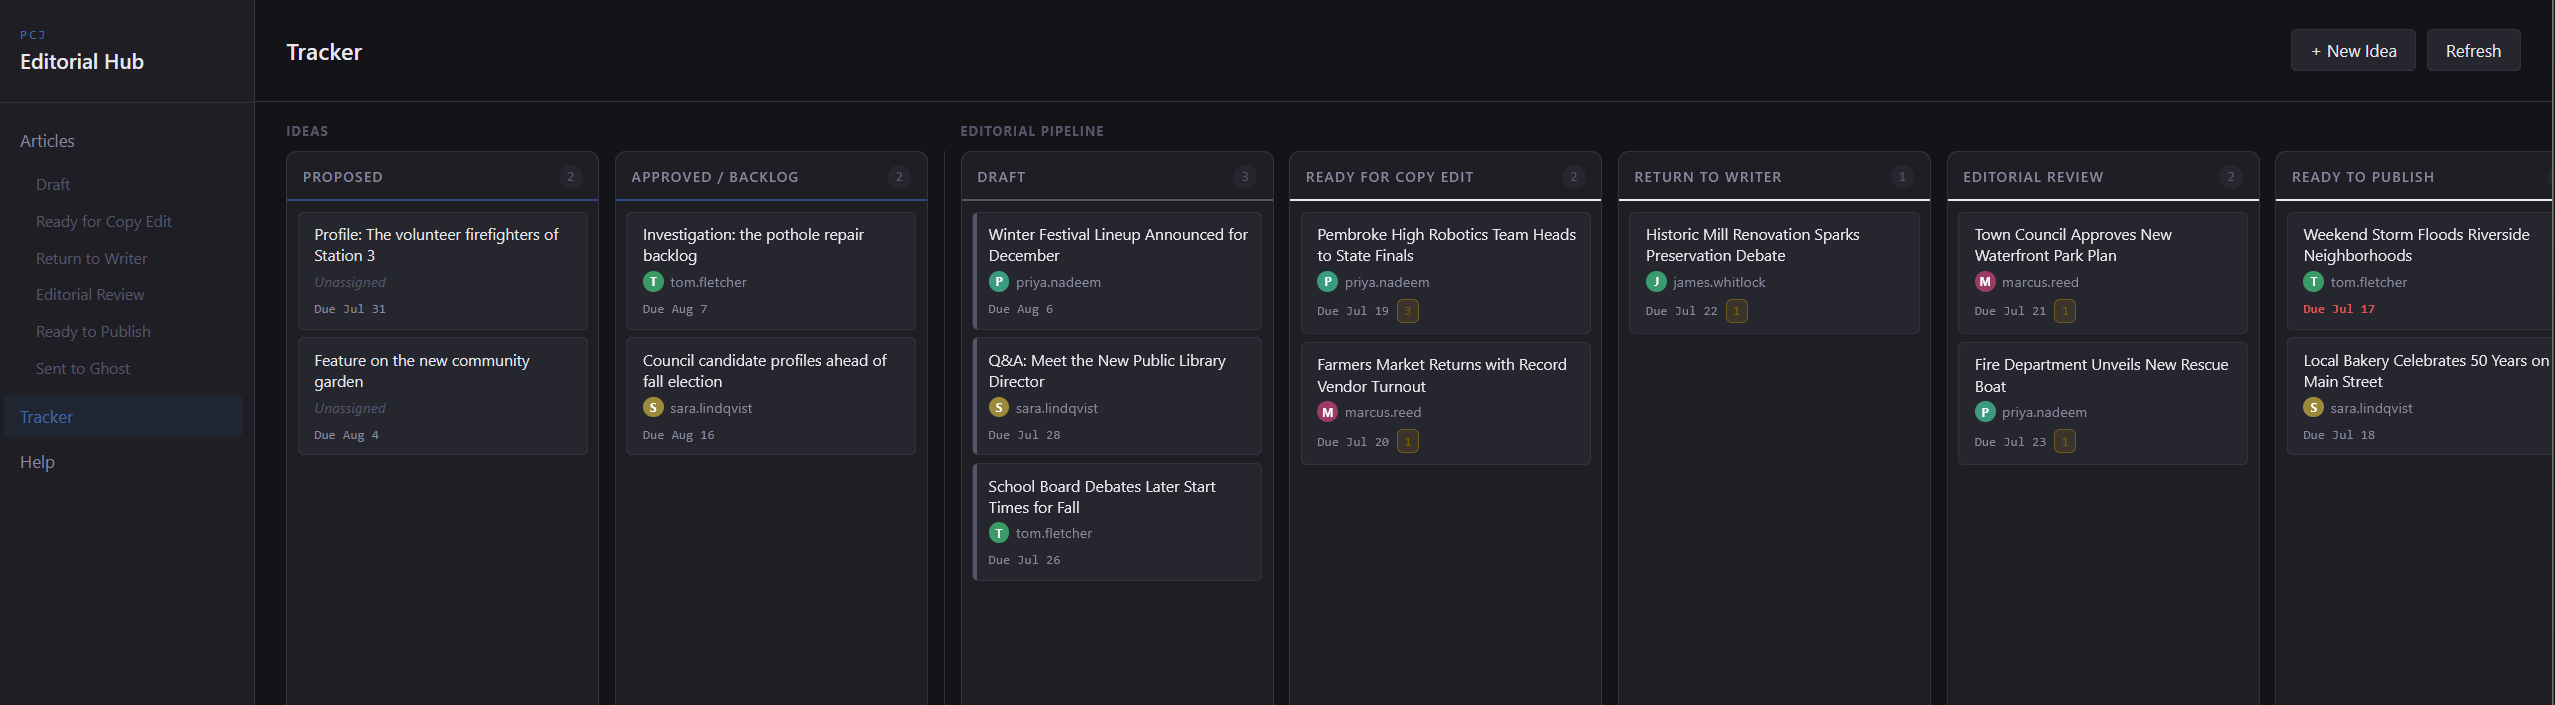The image size is (2555, 705).
Task: Select Sent to Ghost in sidebar
Action: point(83,368)
